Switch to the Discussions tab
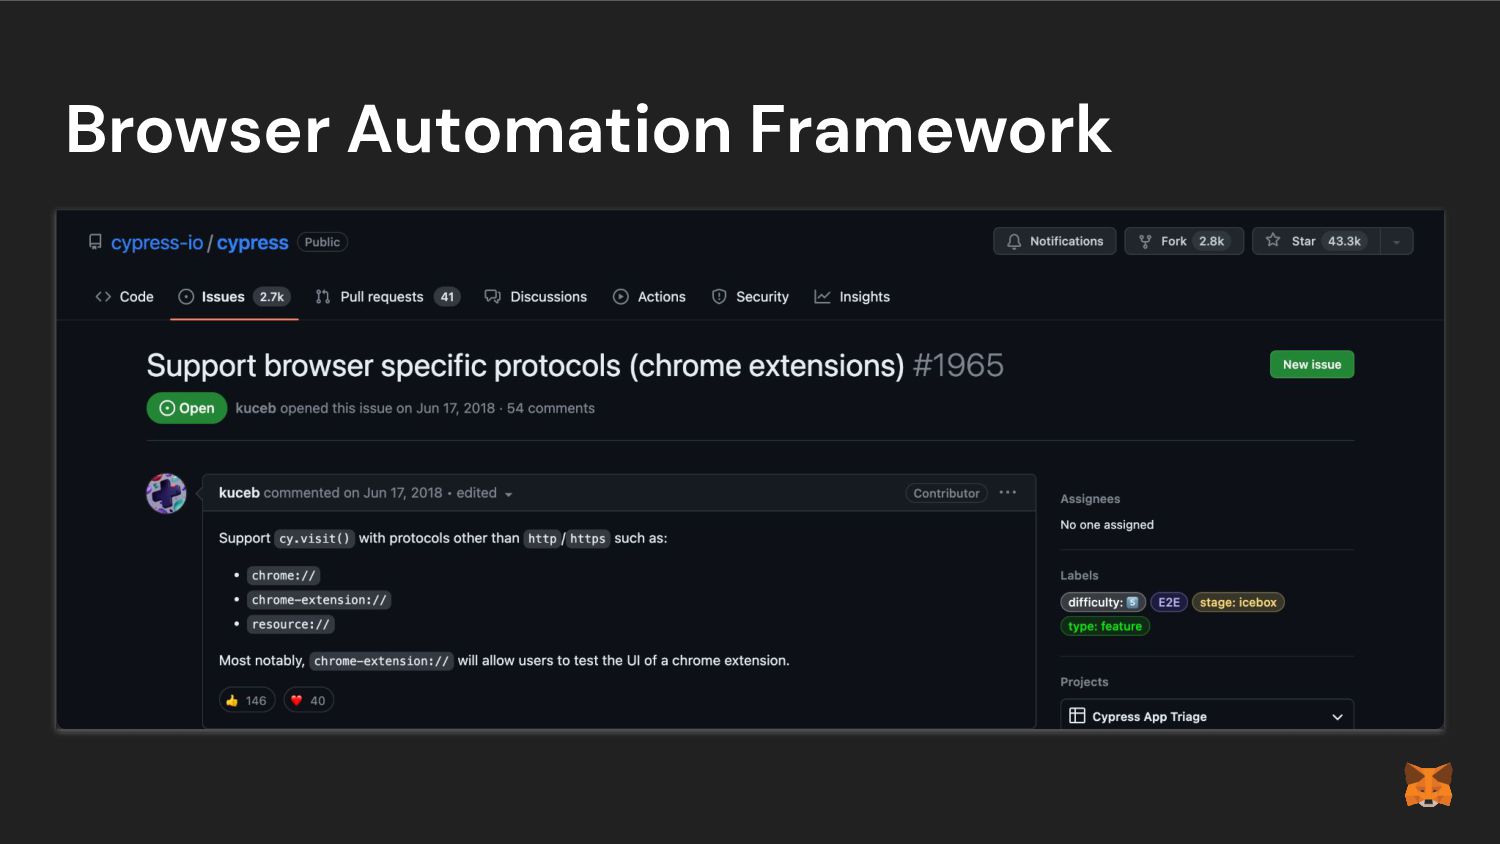The image size is (1500, 844). [536, 297]
